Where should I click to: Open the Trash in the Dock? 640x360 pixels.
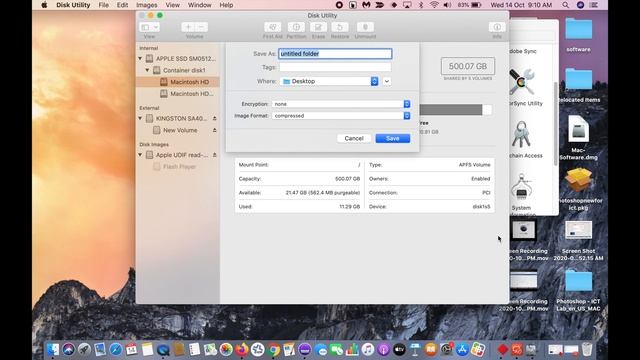[587, 349]
